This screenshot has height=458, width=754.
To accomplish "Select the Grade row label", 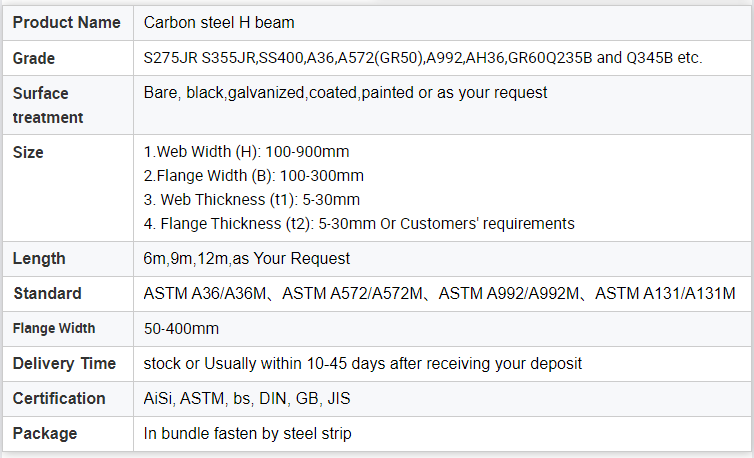I will click(x=34, y=58).
